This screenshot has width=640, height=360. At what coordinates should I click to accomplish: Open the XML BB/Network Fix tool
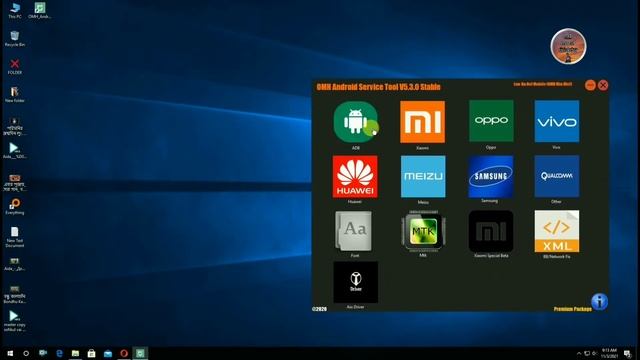[557, 231]
